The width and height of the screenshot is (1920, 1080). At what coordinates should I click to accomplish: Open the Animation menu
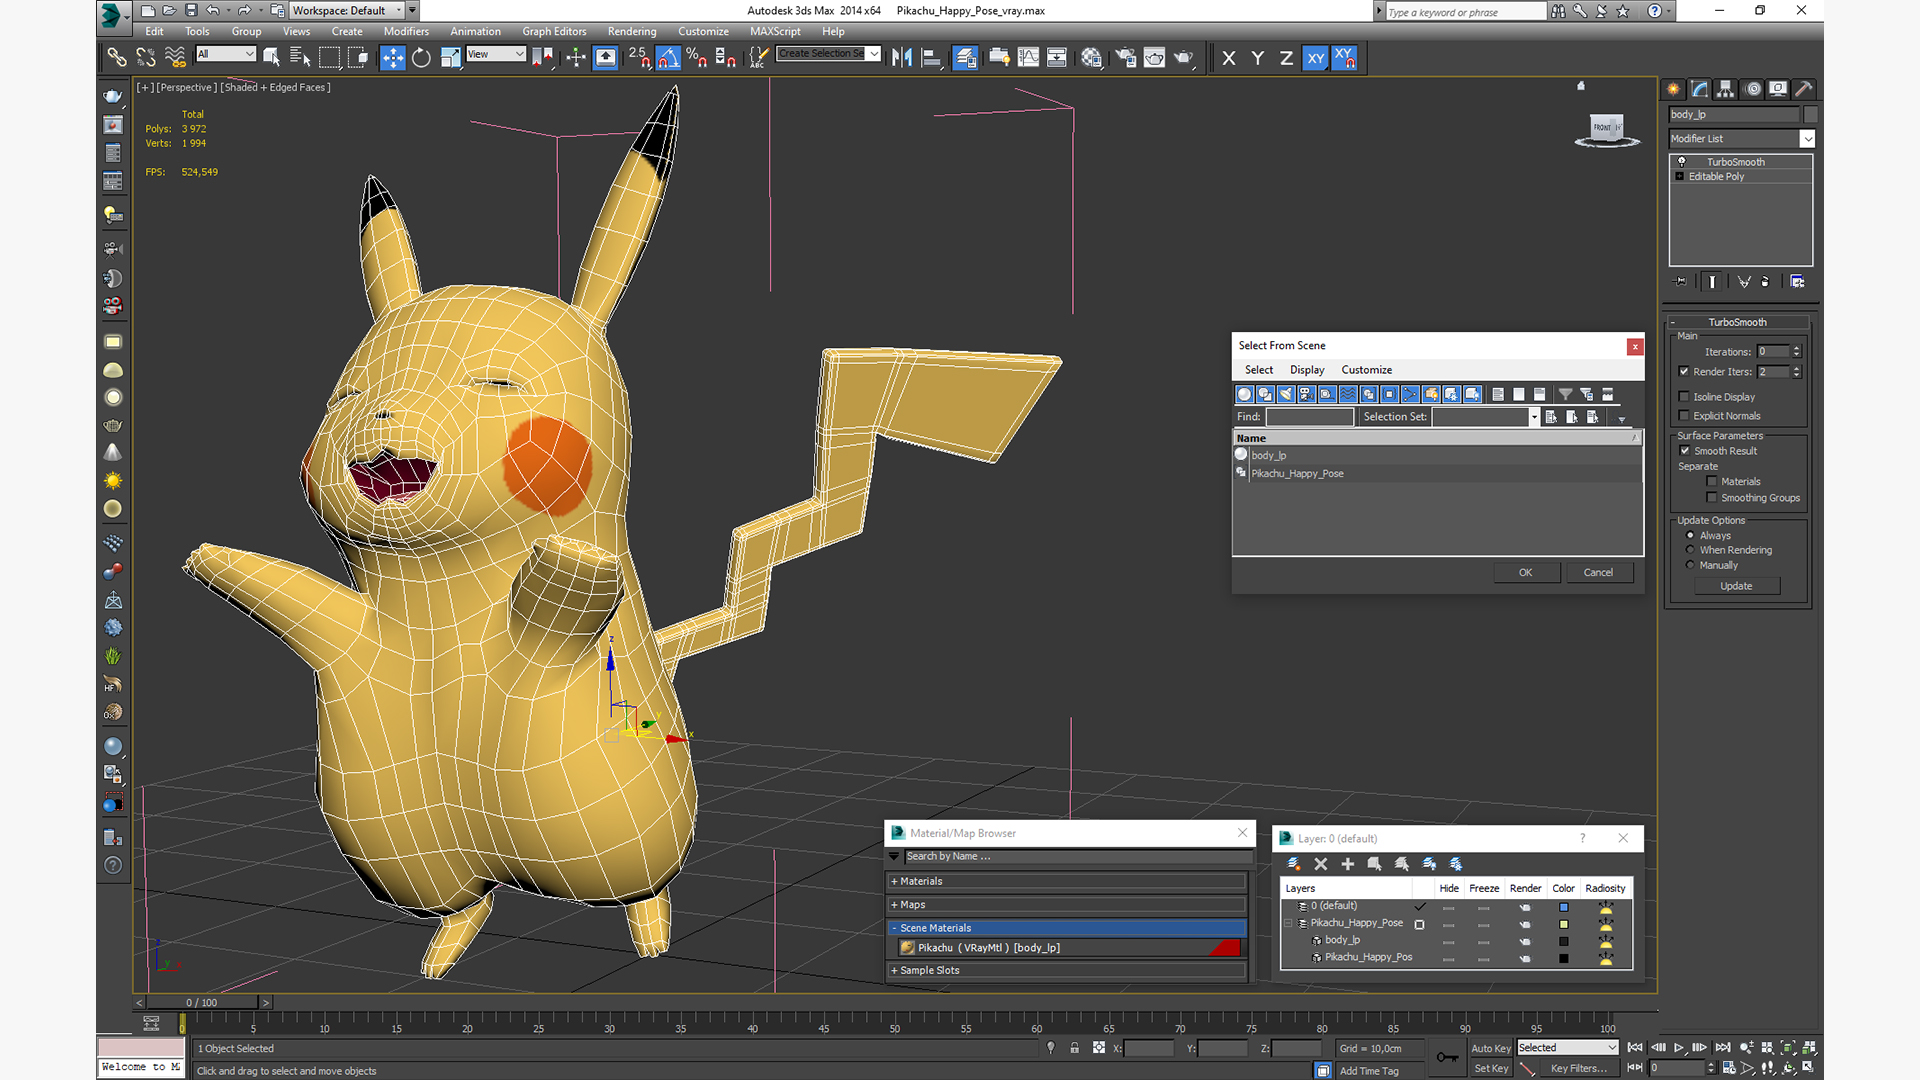(x=475, y=31)
